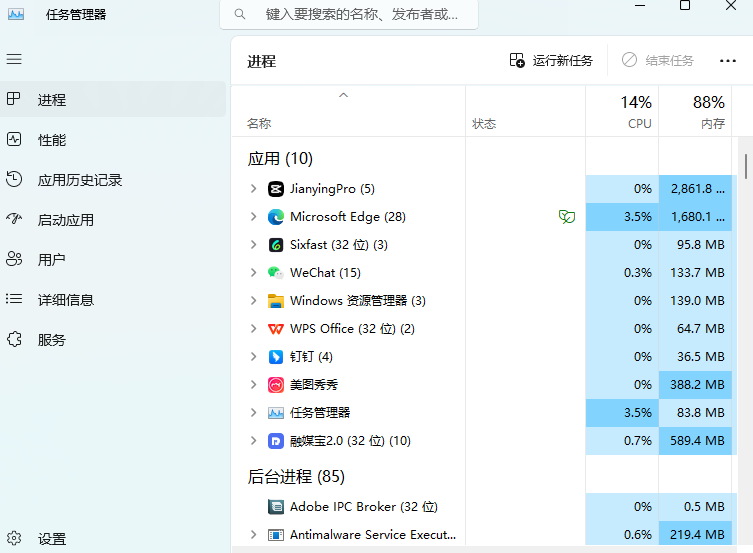Open the 启动应用 page
This screenshot has height=553, width=753.
[65, 220]
